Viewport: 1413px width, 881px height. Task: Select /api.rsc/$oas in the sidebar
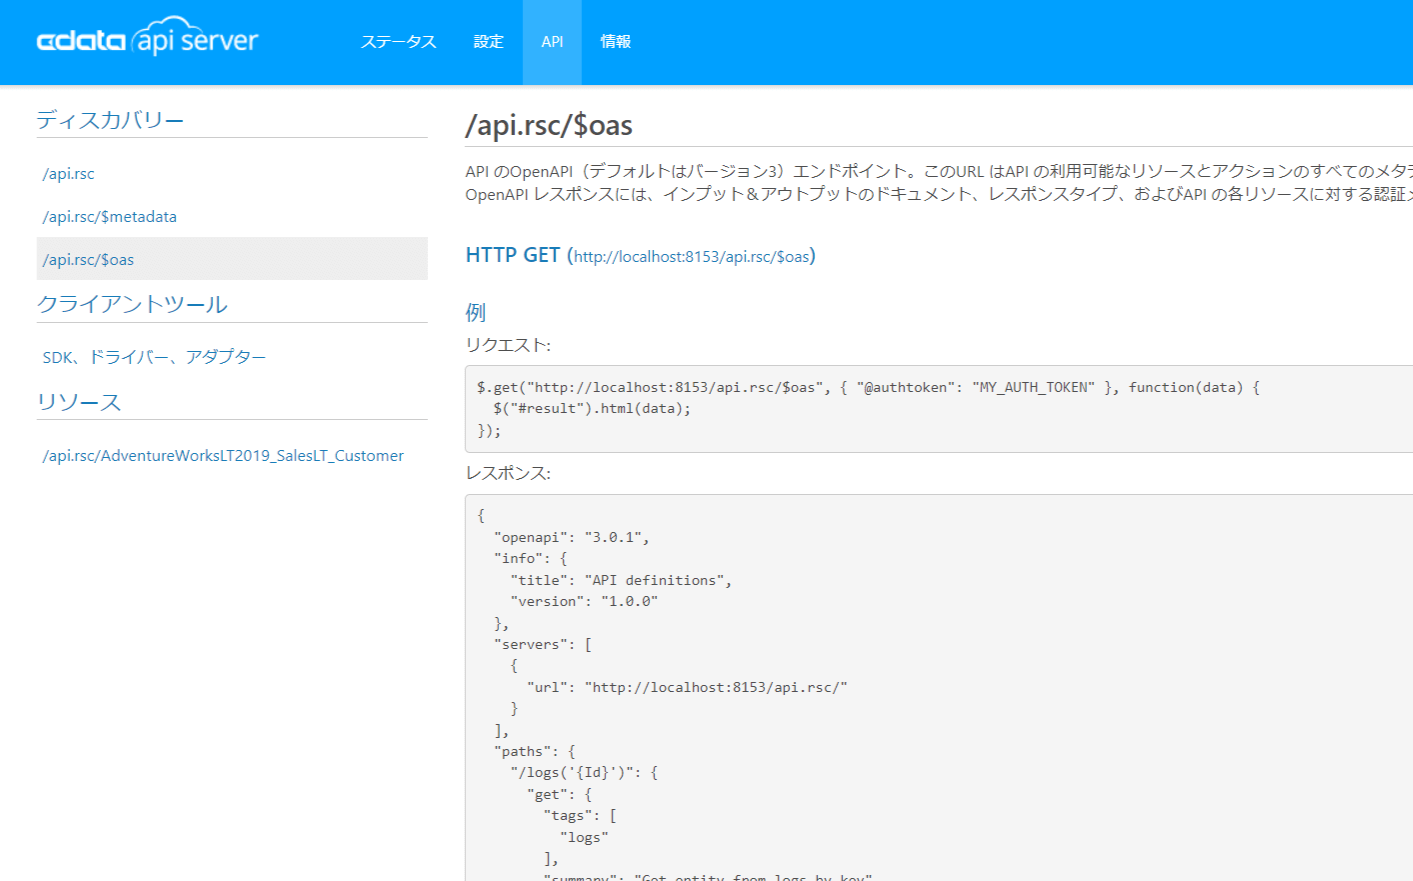pyautogui.click(x=89, y=260)
